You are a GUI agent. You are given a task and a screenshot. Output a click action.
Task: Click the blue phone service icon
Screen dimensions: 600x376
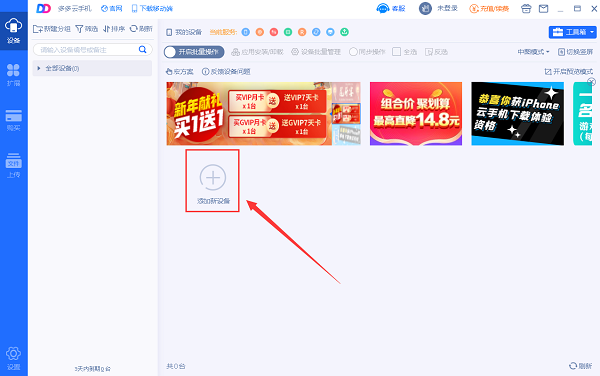(x=246, y=32)
